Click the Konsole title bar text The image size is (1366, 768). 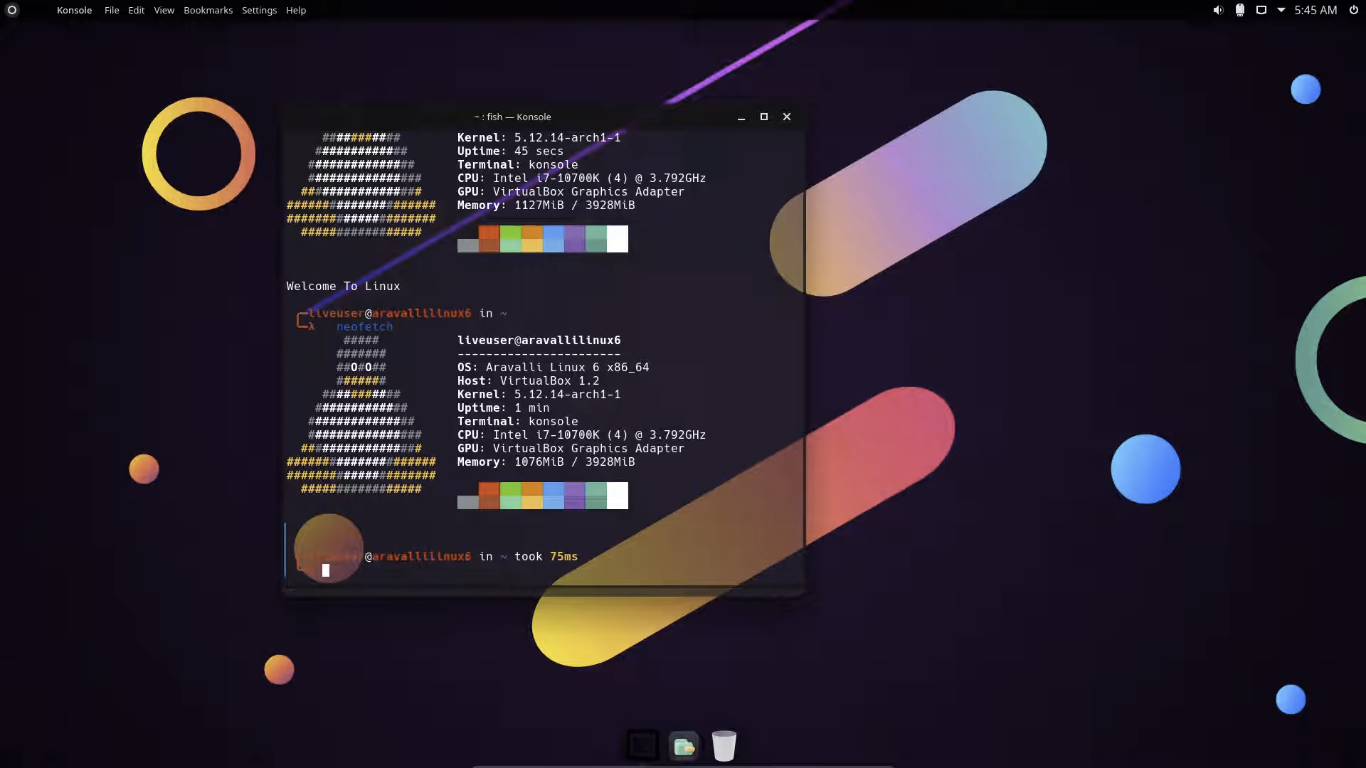click(513, 117)
